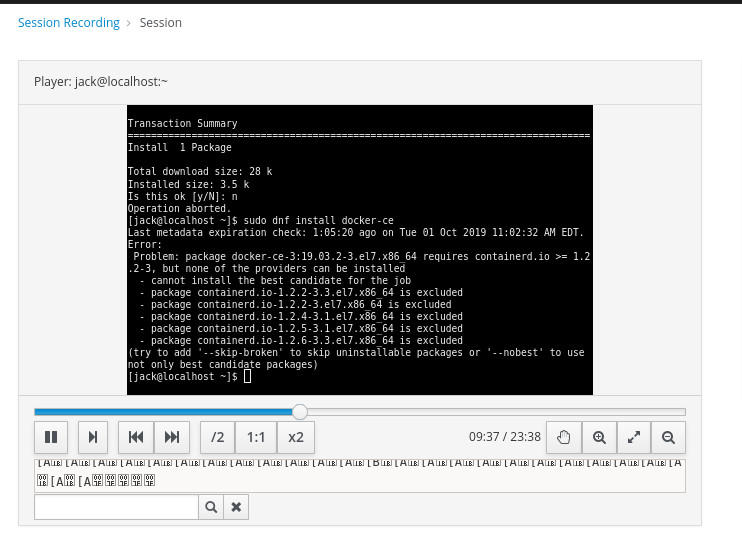
Task: Click the Player: jack@localhost:~ header
Action: click(101, 81)
